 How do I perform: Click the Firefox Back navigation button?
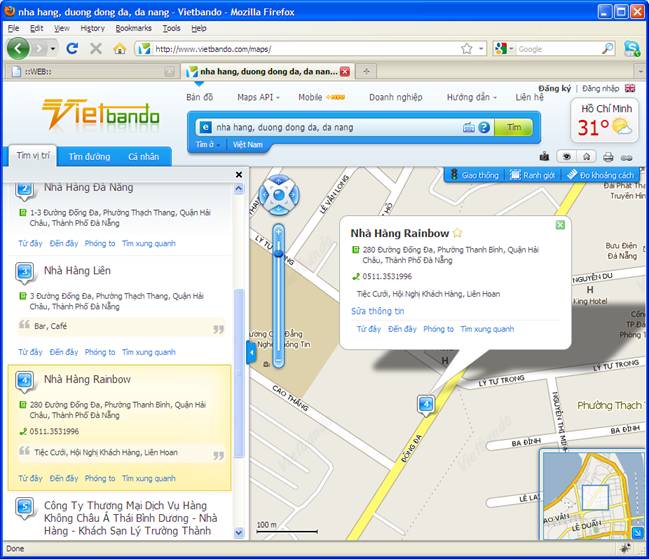[x=18, y=49]
